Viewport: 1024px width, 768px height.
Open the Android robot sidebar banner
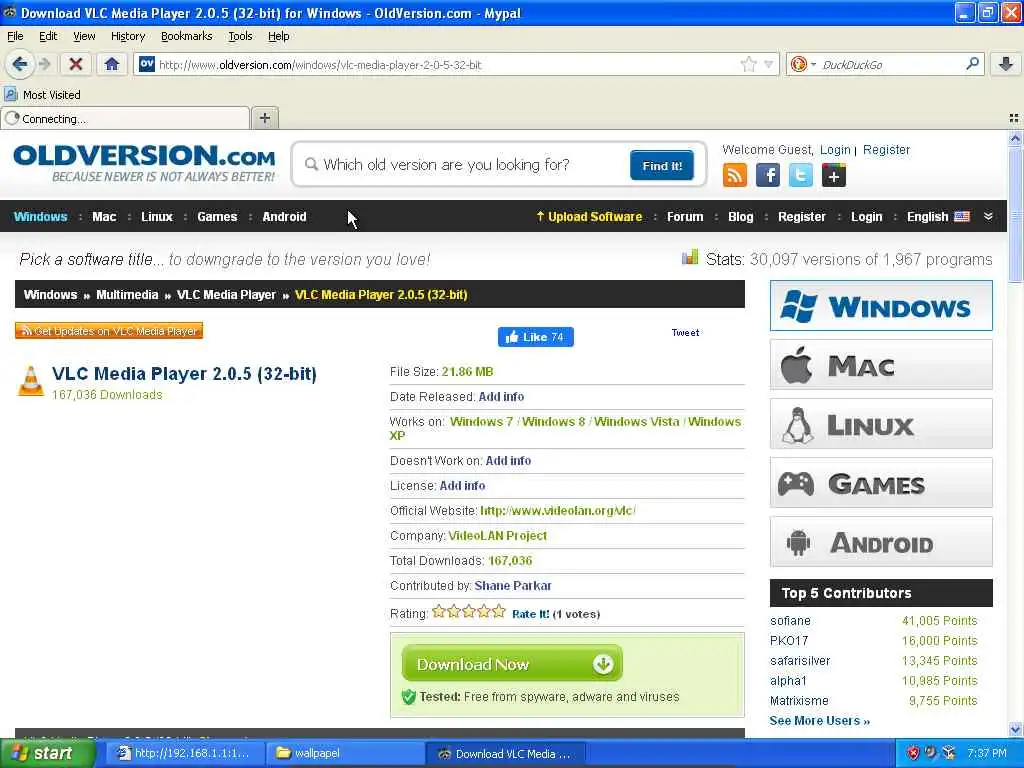[881, 542]
